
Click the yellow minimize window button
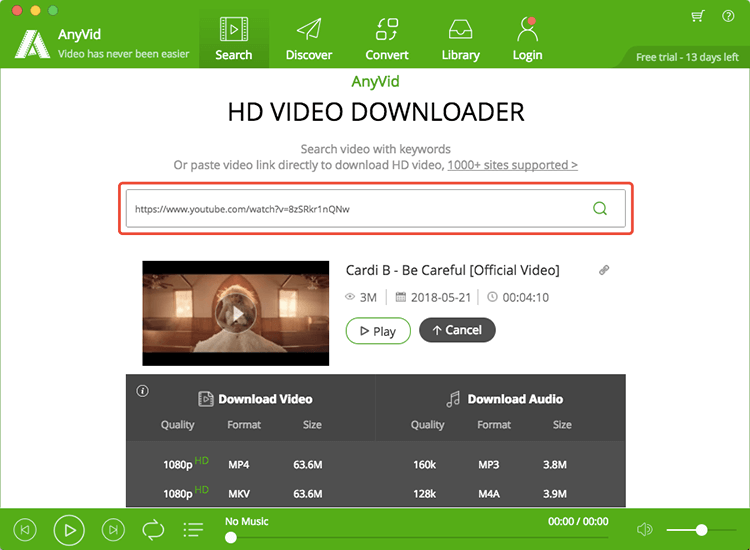35,10
